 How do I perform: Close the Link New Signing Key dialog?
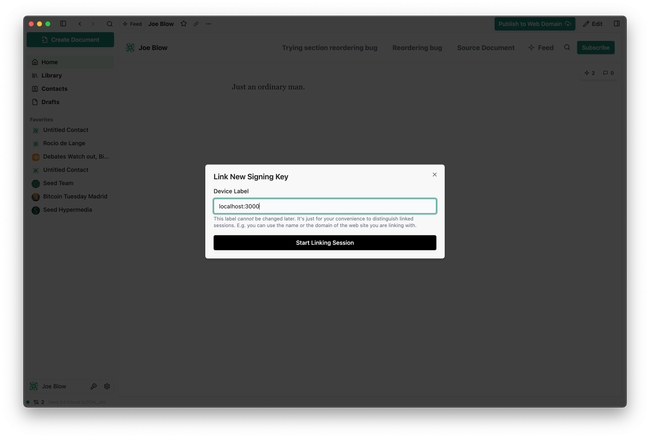pos(434,174)
